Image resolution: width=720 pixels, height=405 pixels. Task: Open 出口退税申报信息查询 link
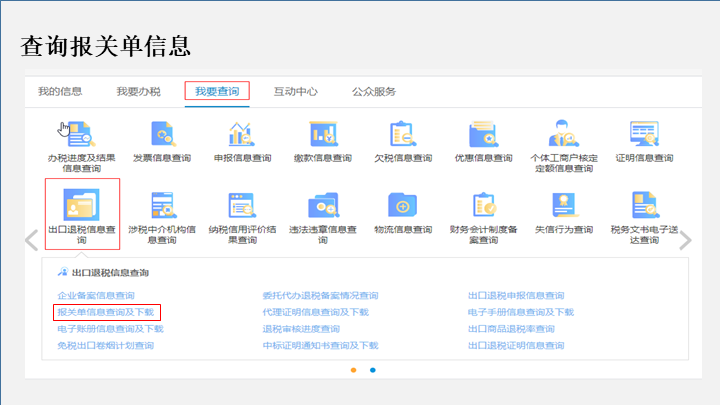516,295
